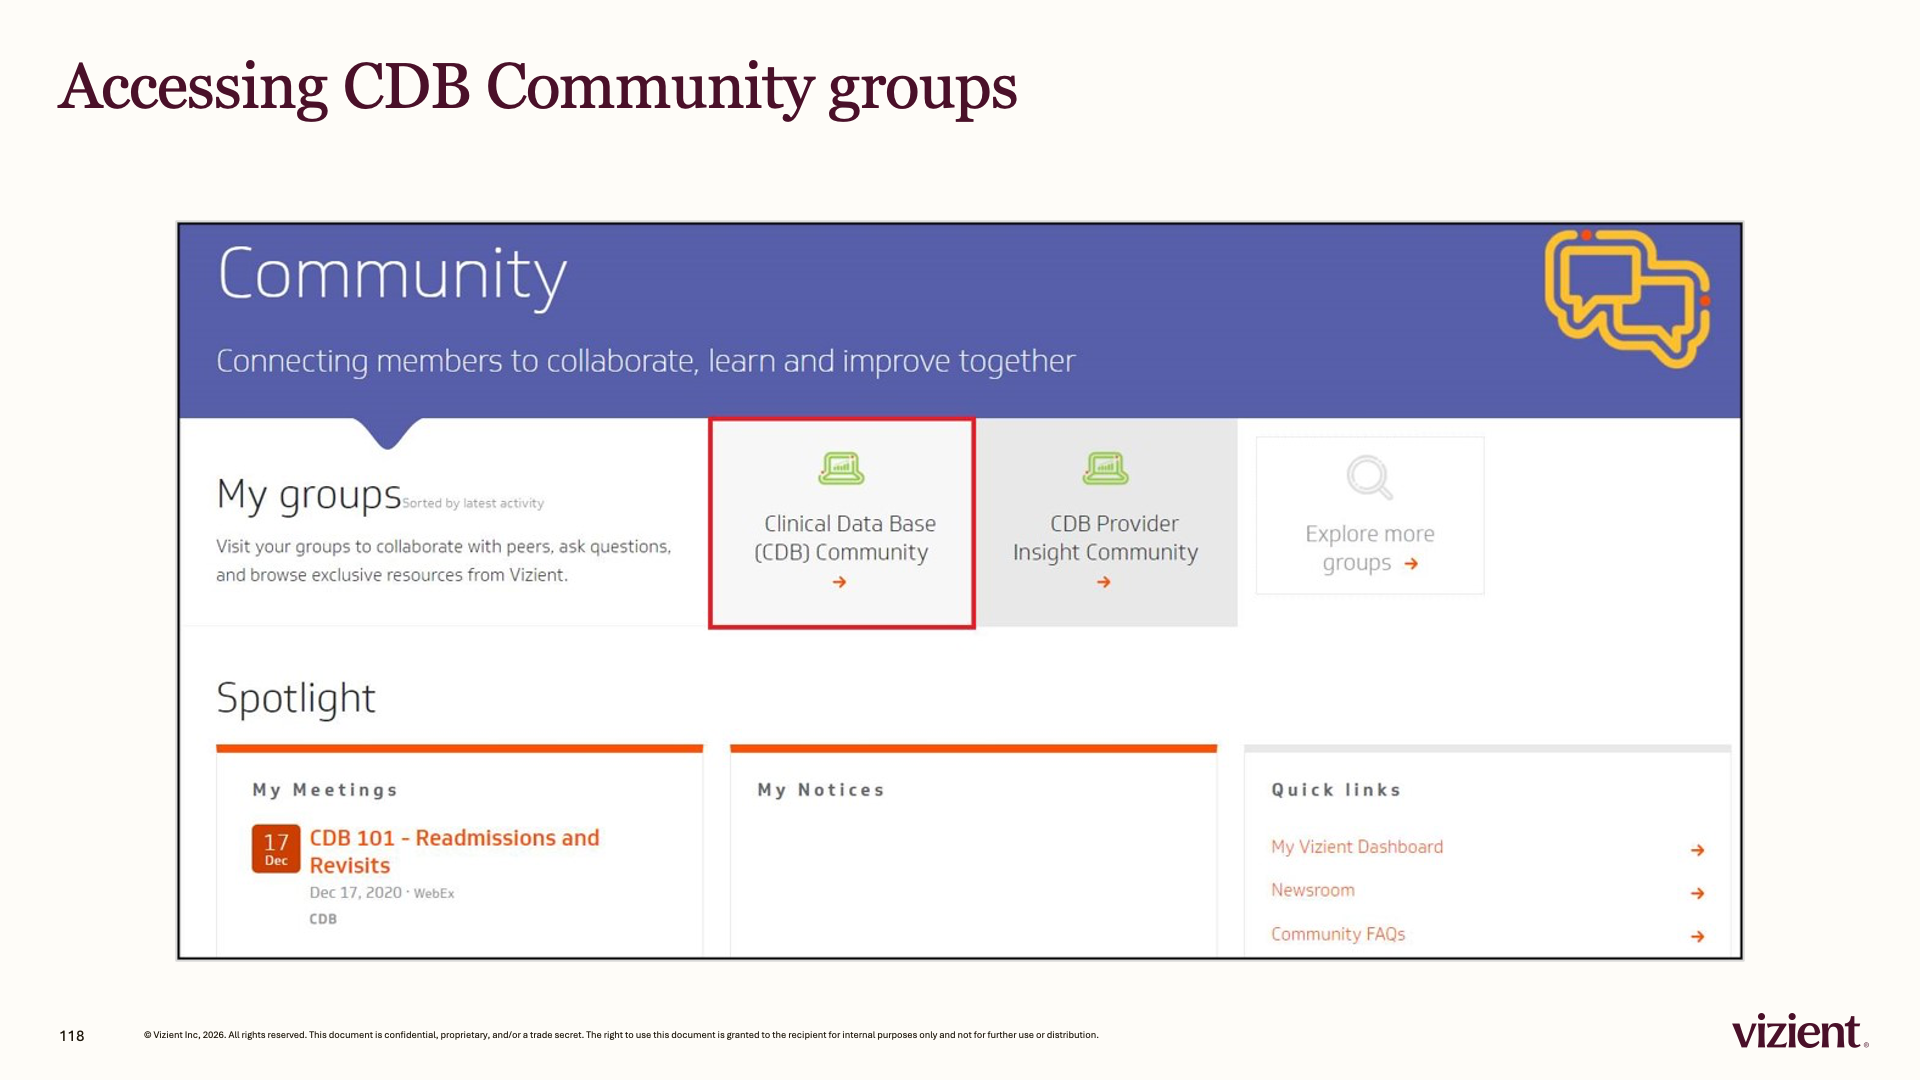This screenshot has height=1080, width=1920.
Task: Click the 'Sorted by latest activity' label
Action: coord(473,504)
